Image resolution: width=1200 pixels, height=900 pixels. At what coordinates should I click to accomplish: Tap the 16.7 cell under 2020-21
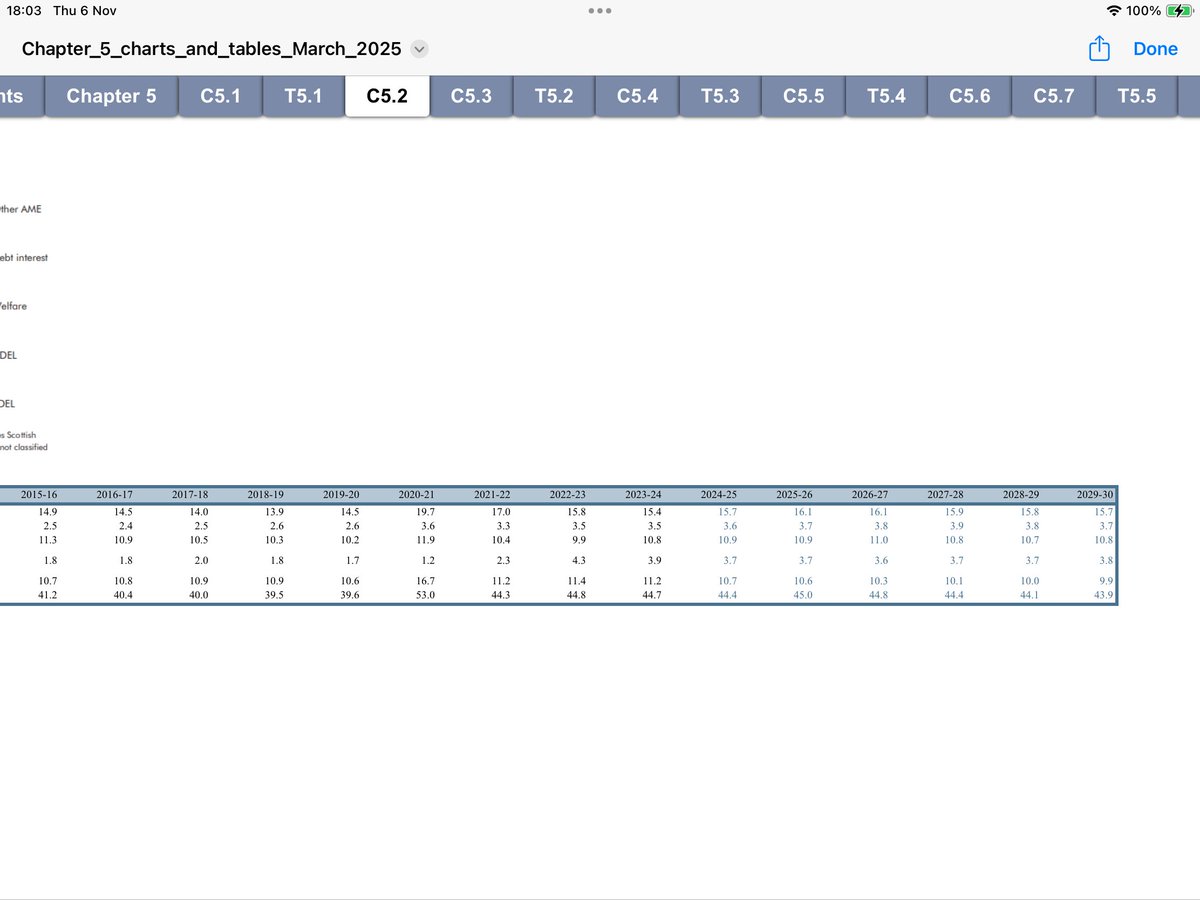click(x=425, y=581)
